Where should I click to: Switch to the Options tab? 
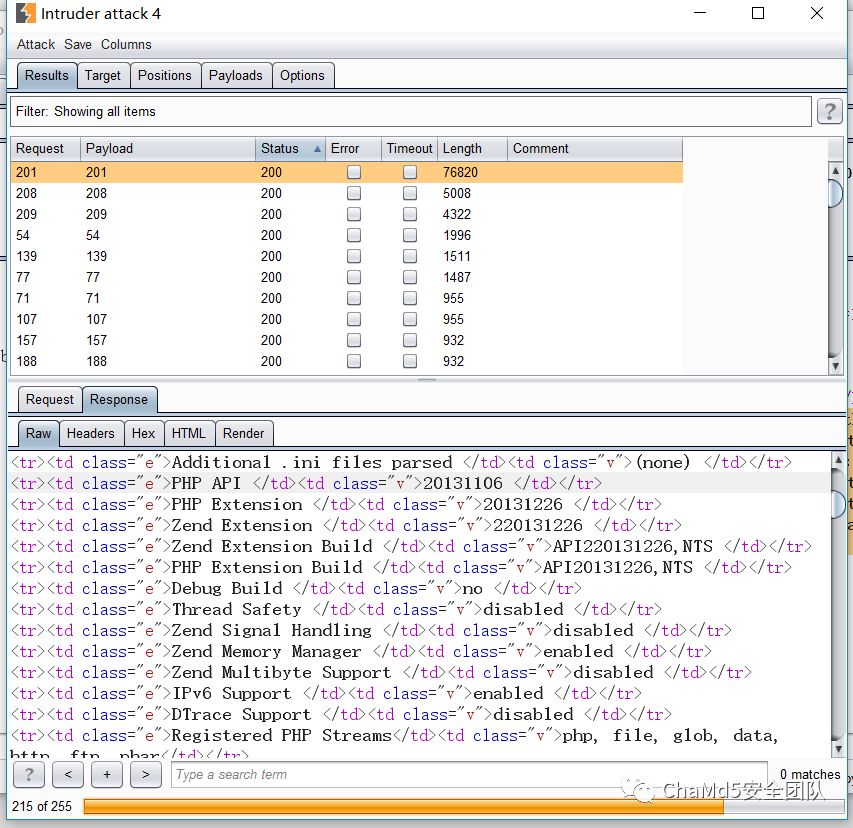point(302,76)
